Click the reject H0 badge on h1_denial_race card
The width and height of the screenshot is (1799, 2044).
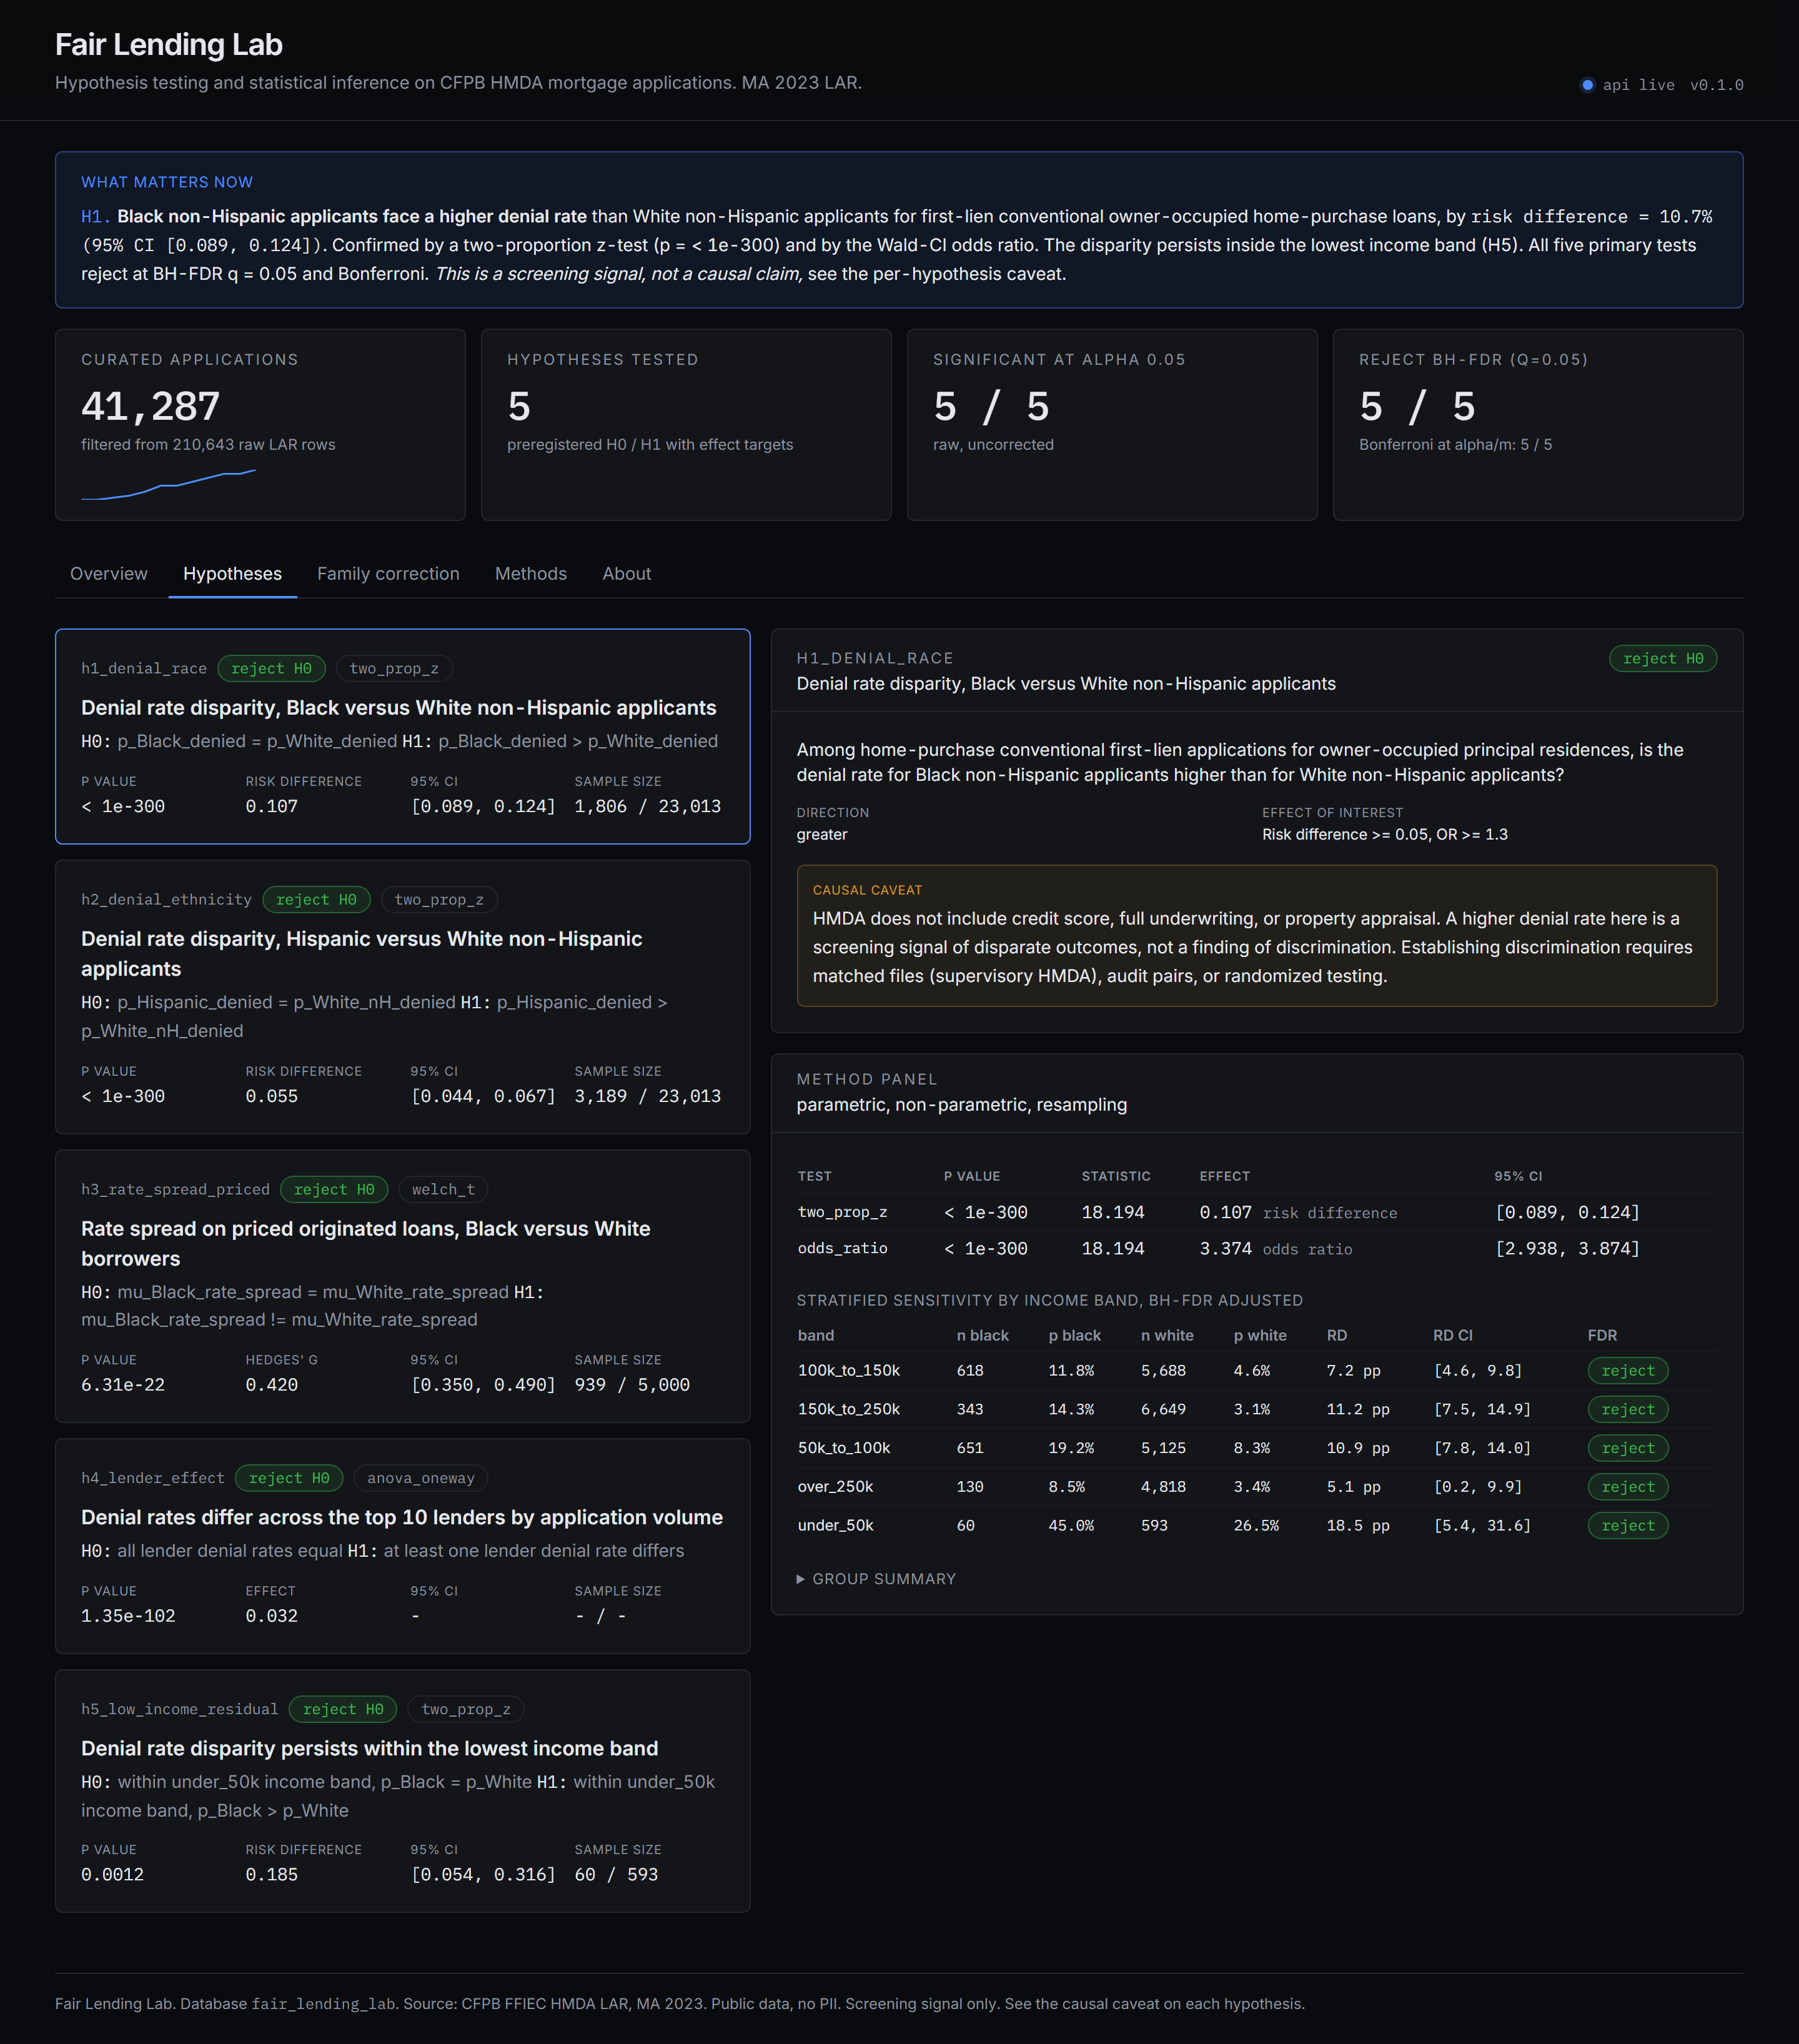(x=271, y=669)
